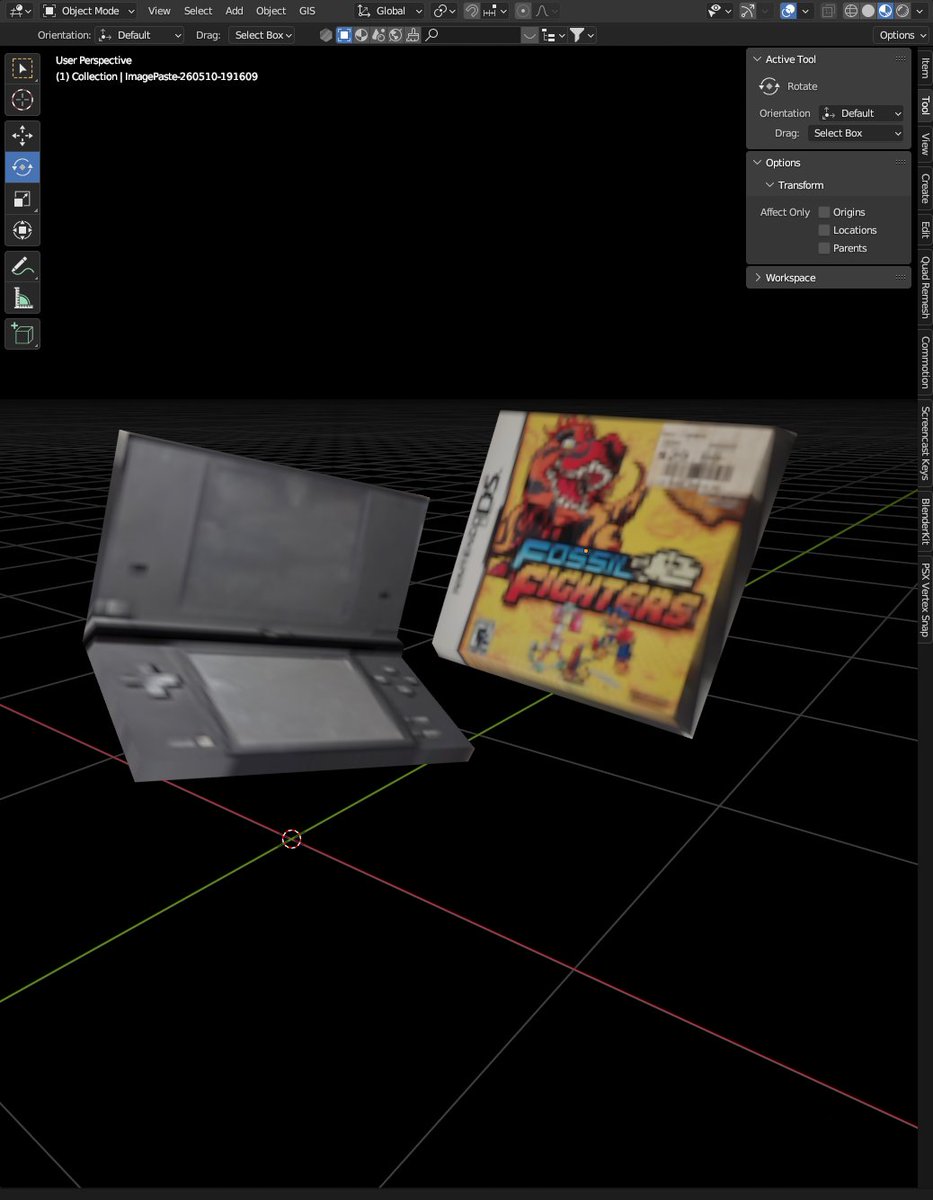
Task: Enable Affect Only Parents checkbox
Action: [x=824, y=248]
